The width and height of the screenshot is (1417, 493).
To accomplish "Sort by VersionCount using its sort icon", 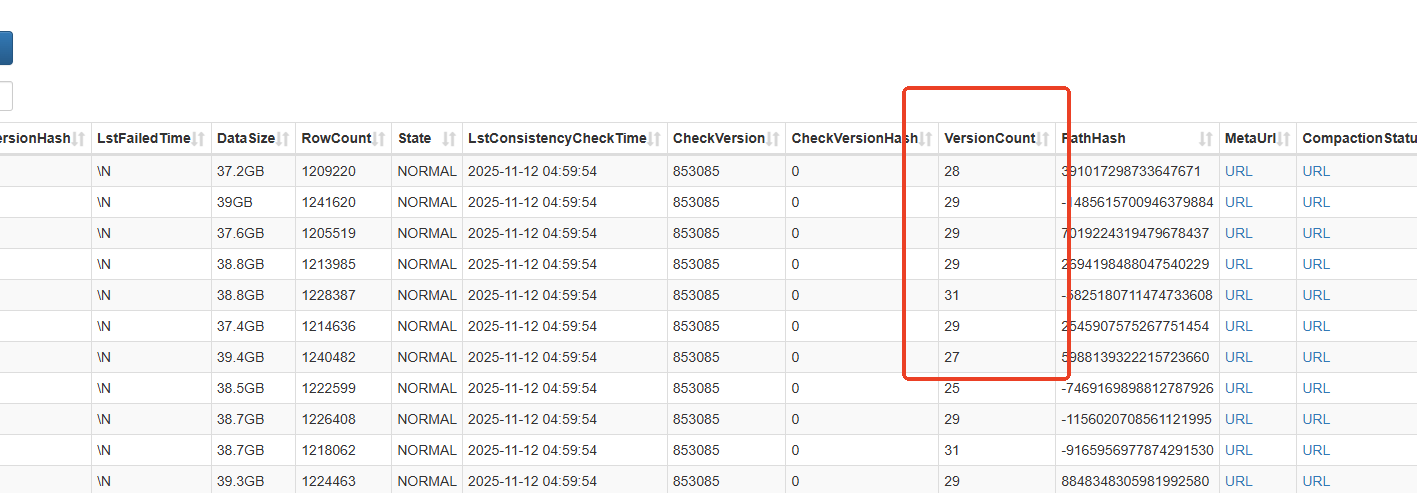I will (x=1044, y=139).
